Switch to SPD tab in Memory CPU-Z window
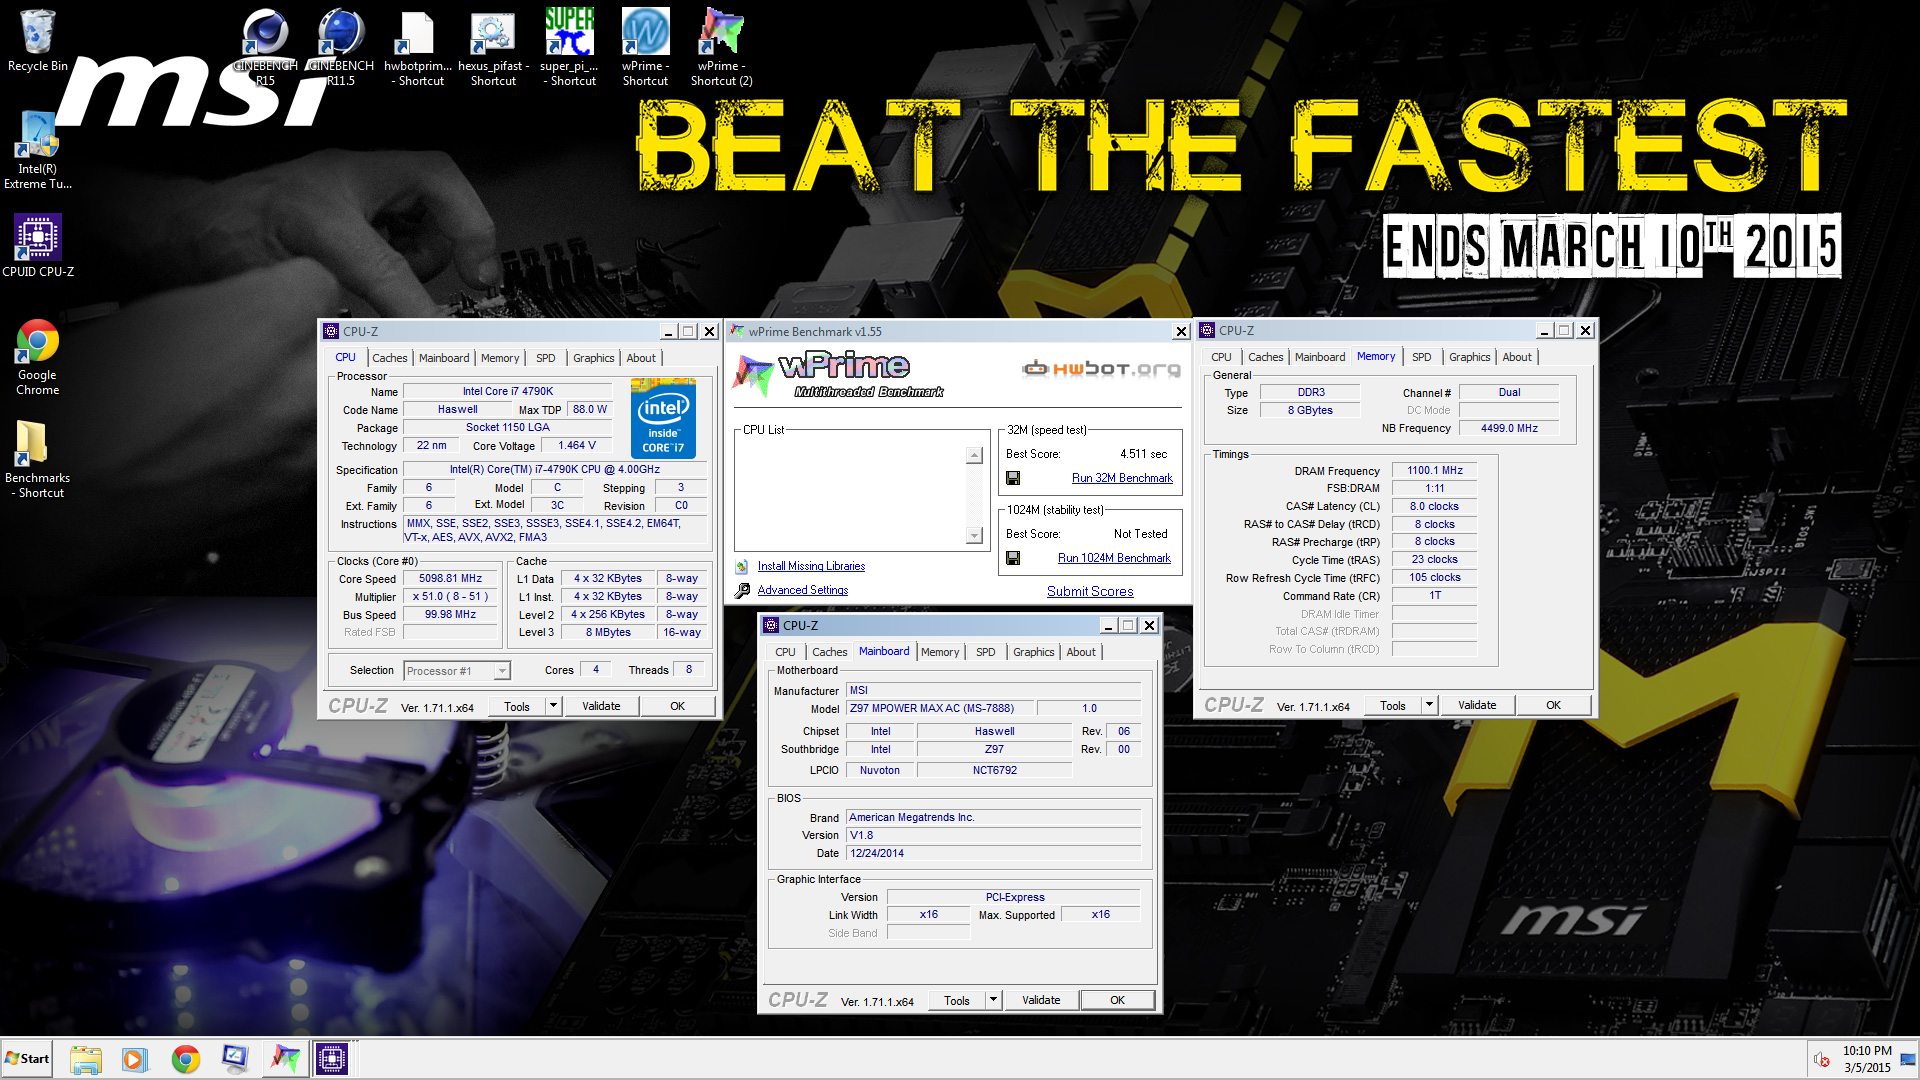 tap(1421, 357)
